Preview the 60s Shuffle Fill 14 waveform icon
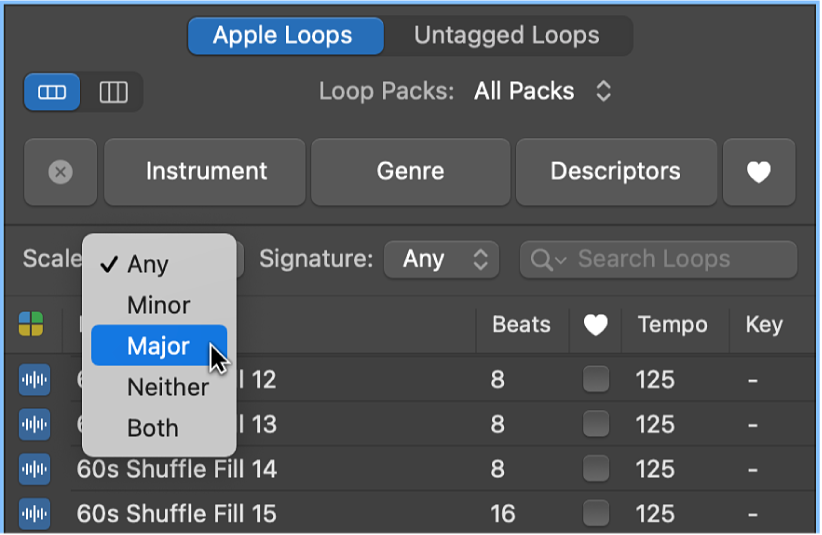Image resolution: width=822 pixels, height=535 pixels. pyautogui.click(x=34, y=469)
